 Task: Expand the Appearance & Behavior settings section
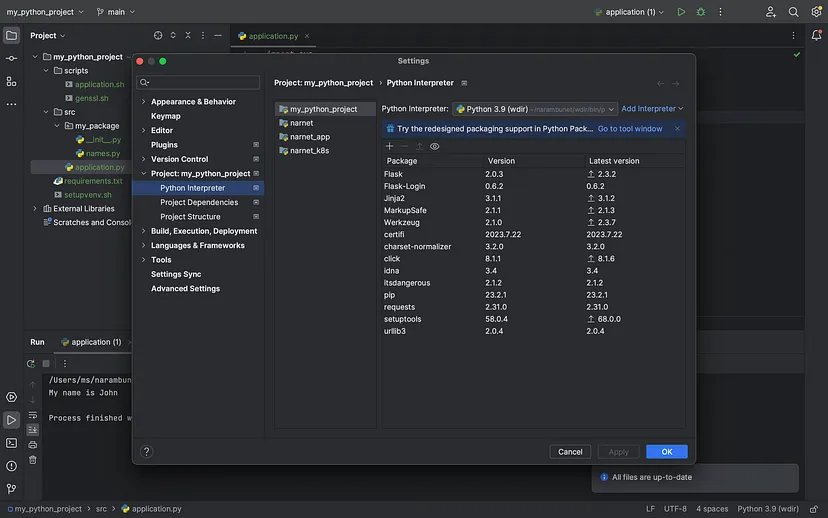click(x=143, y=101)
